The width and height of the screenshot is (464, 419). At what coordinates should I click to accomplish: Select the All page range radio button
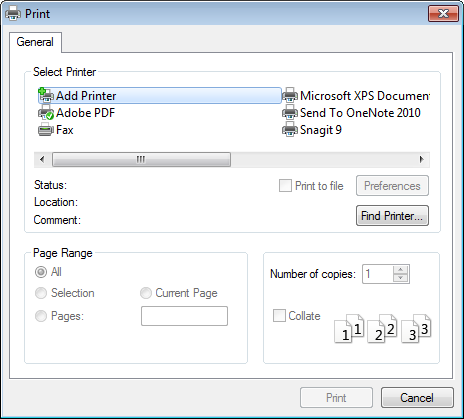[41, 272]
